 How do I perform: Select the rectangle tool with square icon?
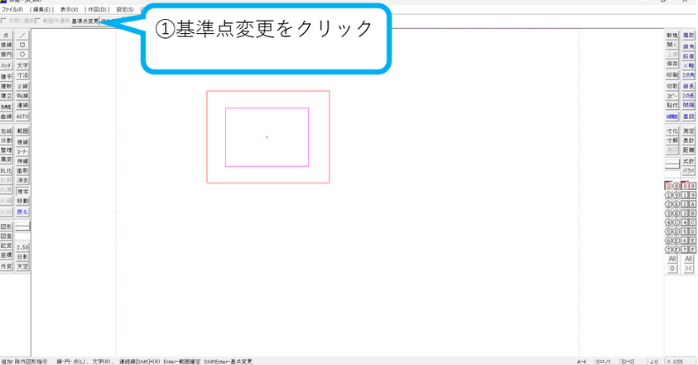[x=22, y=45]
